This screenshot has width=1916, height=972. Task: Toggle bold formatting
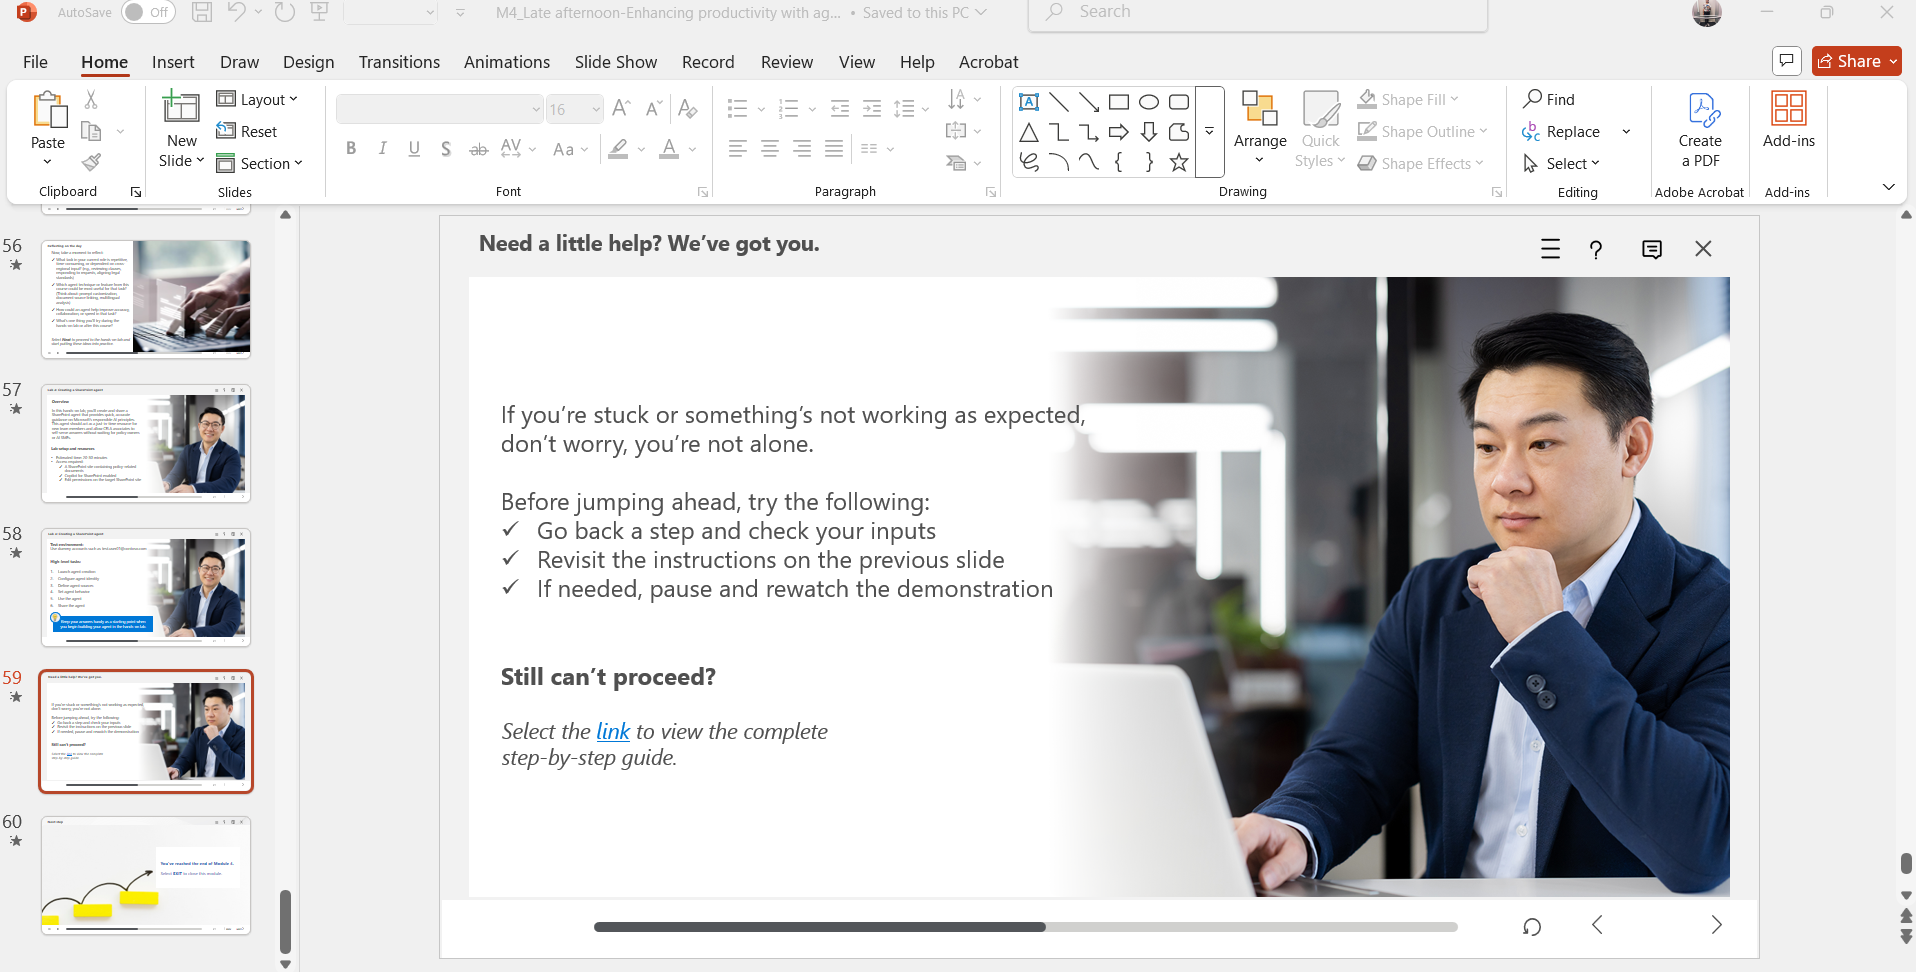[351, 148]
